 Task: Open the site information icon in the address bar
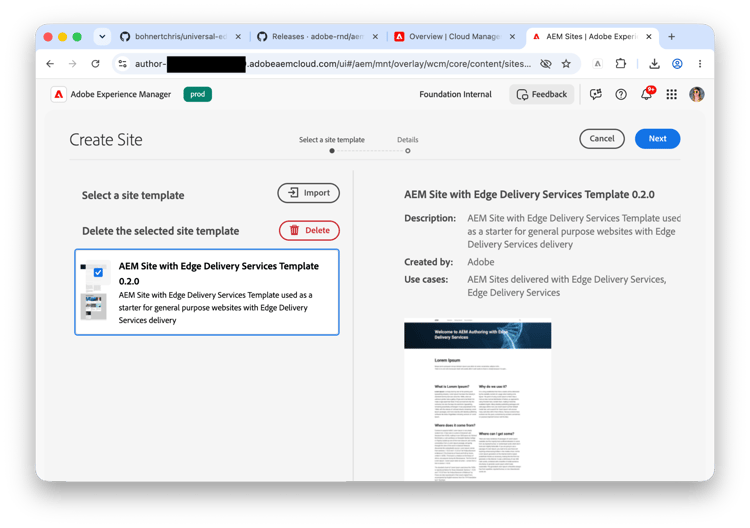tap(123, 64)
